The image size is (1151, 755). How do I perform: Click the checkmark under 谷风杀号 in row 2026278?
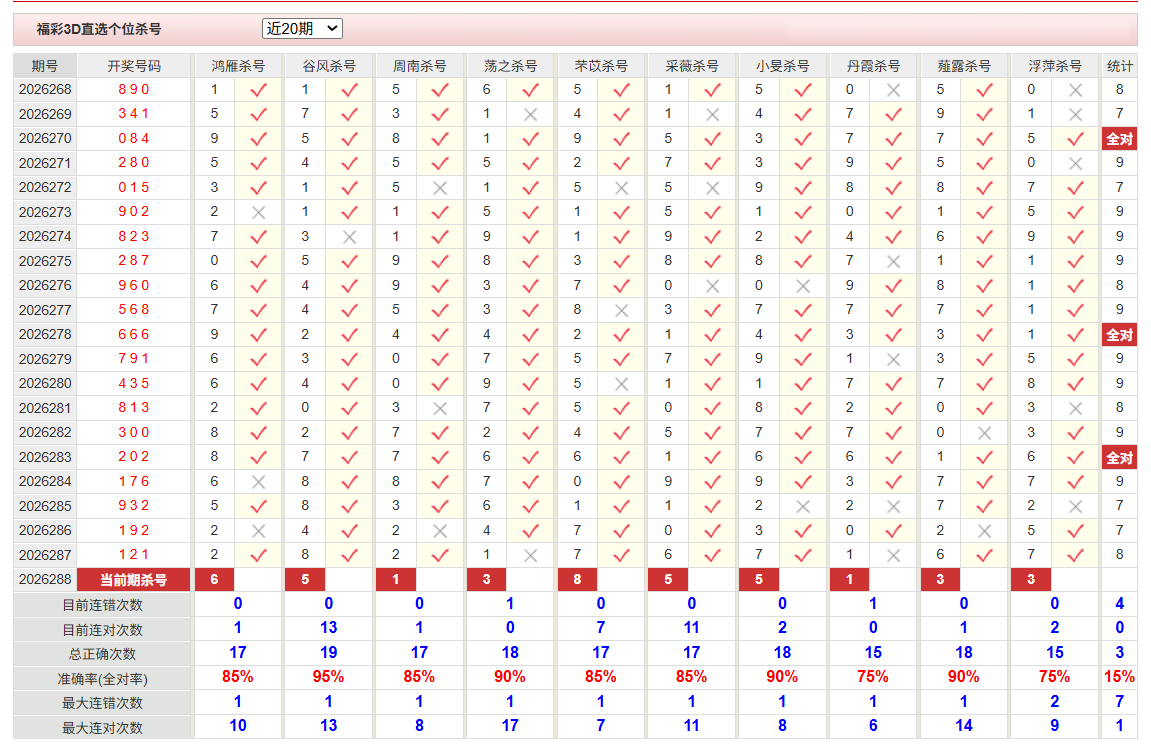pyautogui.click(x=349, y=335)
